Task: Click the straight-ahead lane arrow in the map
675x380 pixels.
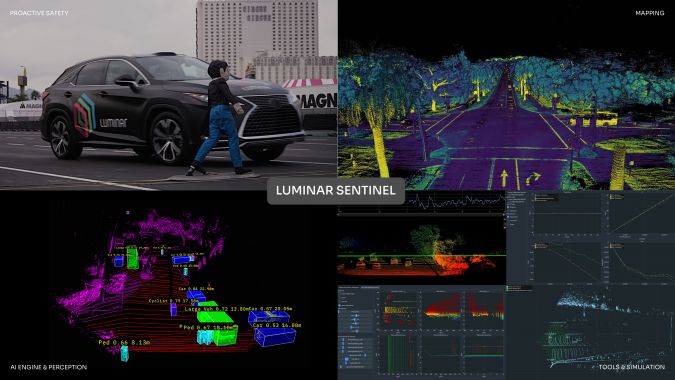Action: pyautogui.click(x=504, y=176)
